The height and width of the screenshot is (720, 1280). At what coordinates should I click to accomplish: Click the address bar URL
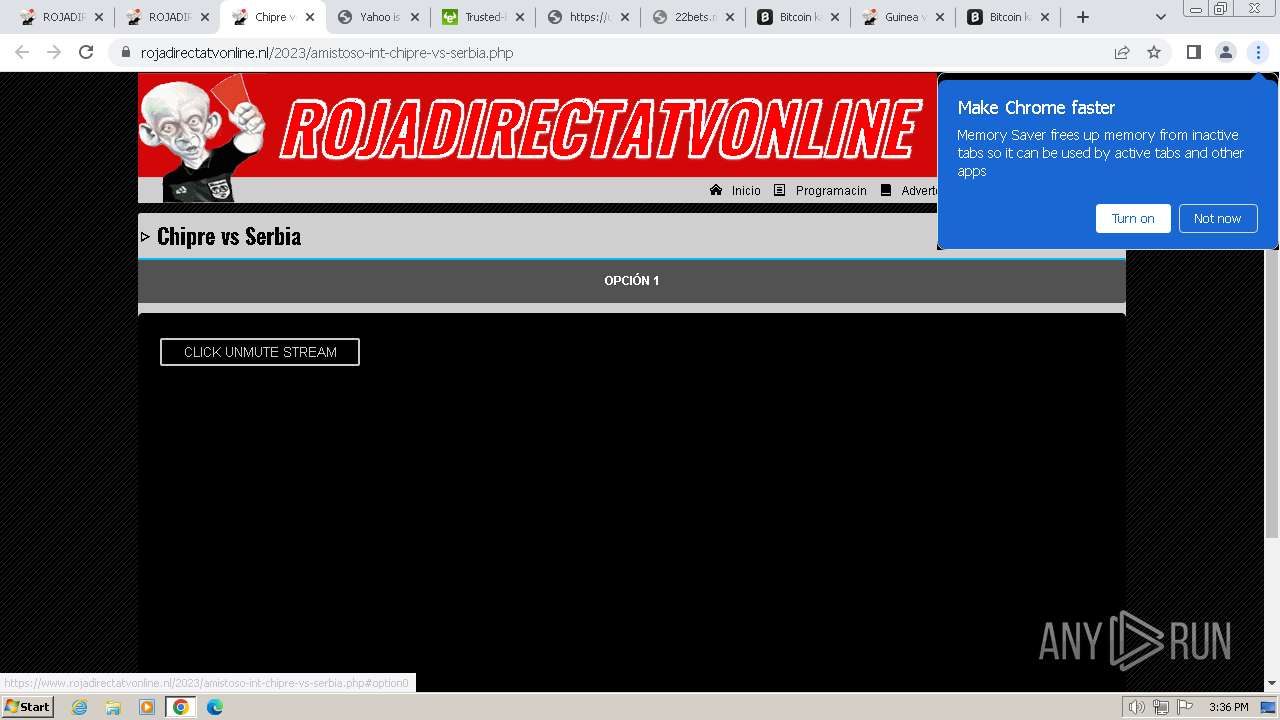coord(326,53)
